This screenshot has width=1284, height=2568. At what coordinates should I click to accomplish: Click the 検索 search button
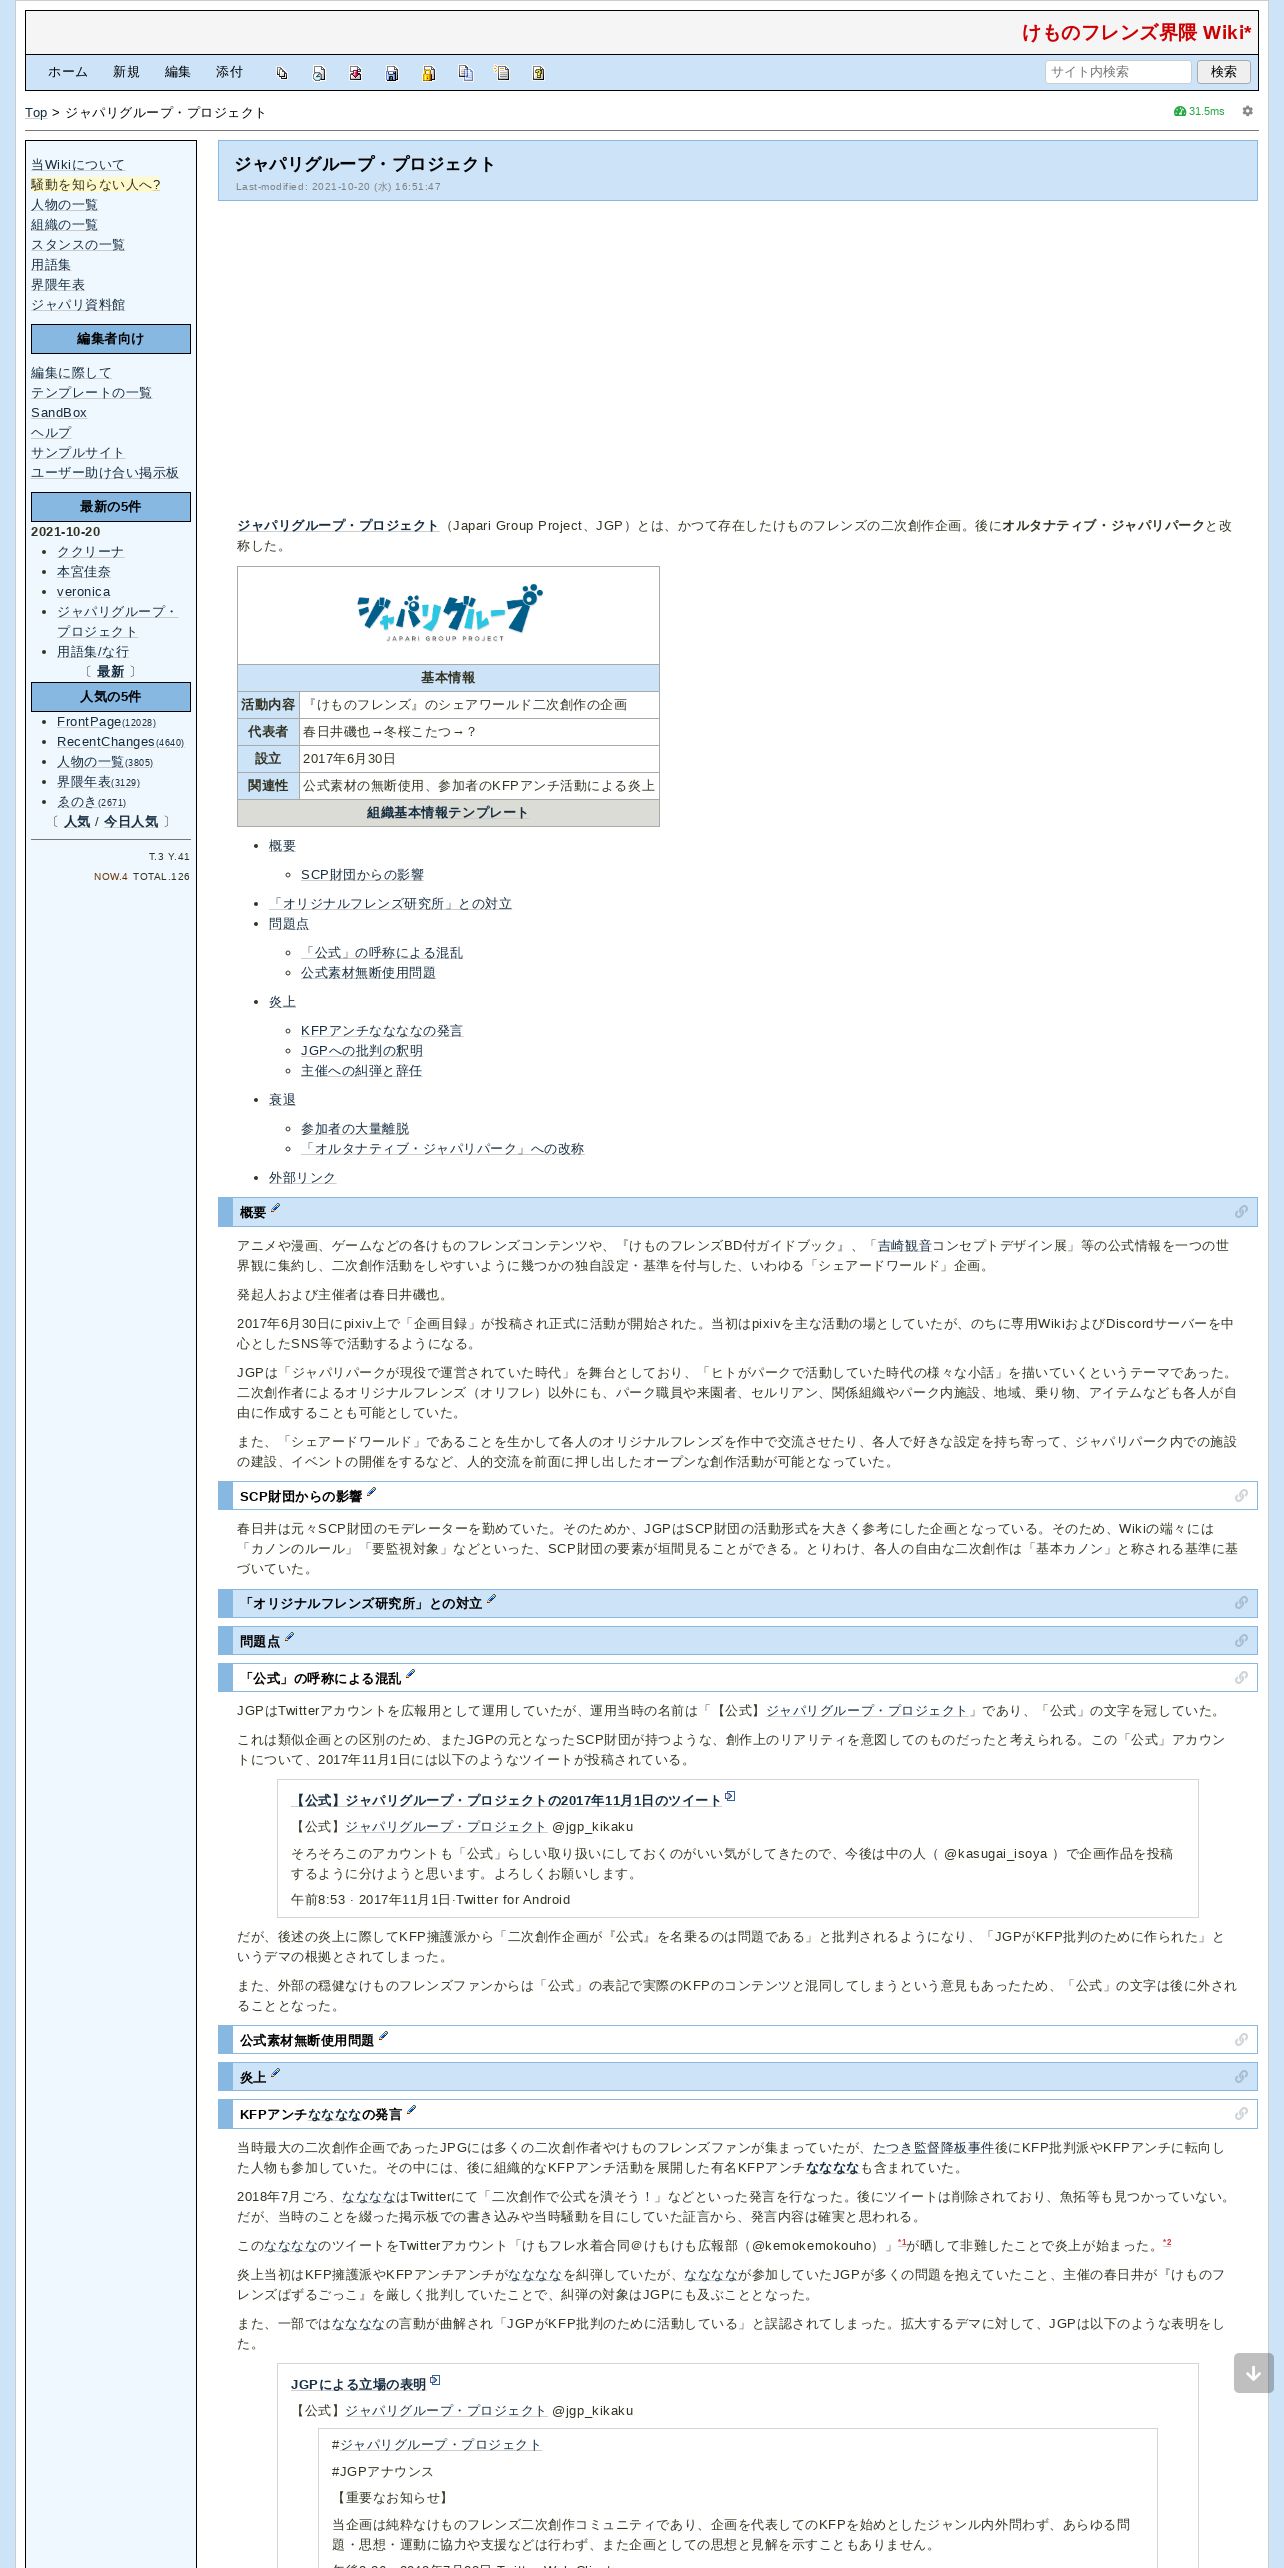[x=1223, y=72]
